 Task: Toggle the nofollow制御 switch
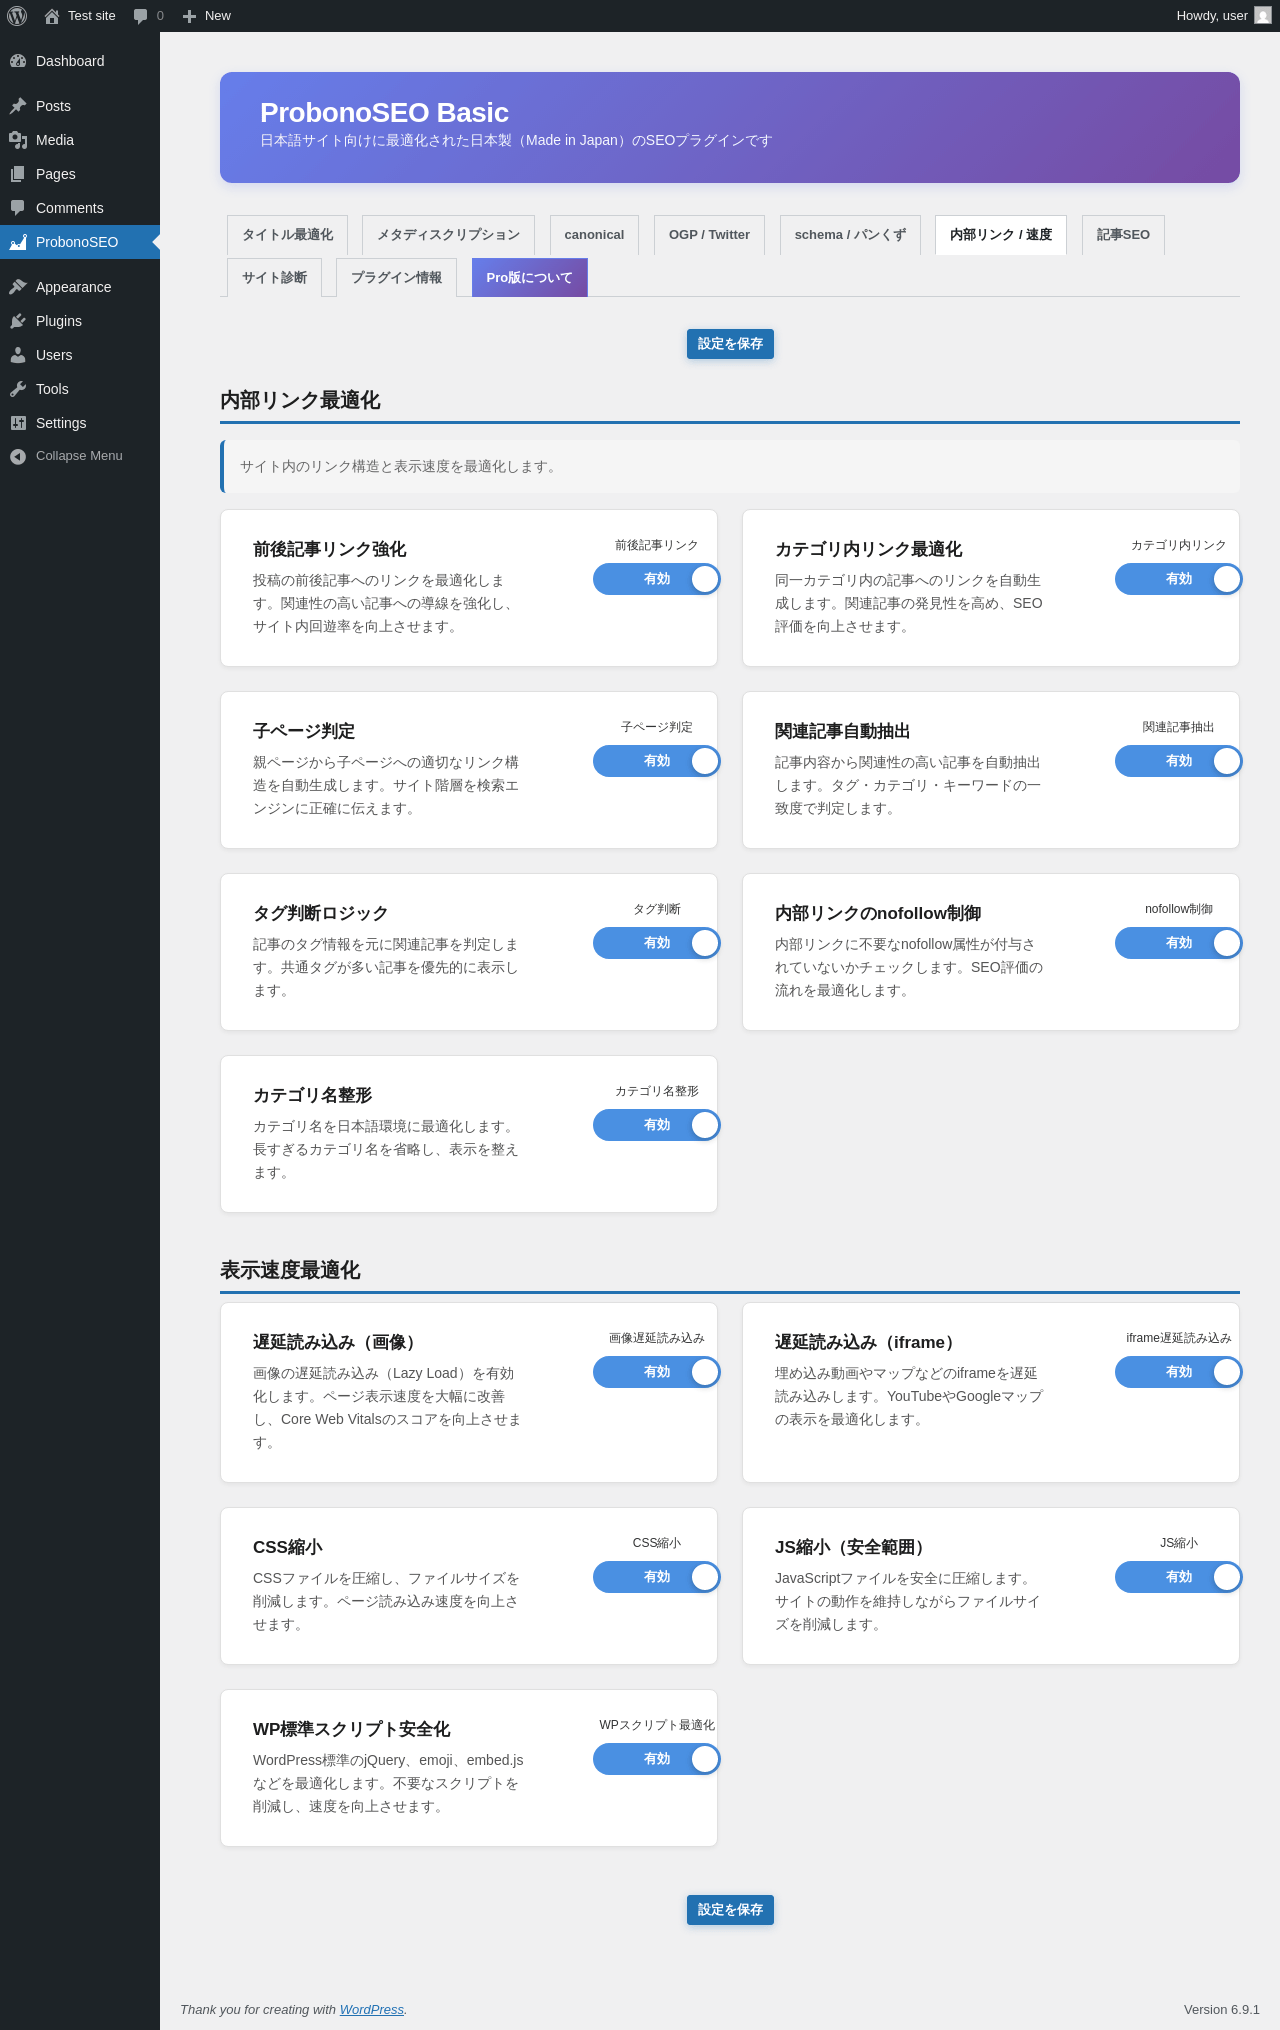click(1178, 943)
